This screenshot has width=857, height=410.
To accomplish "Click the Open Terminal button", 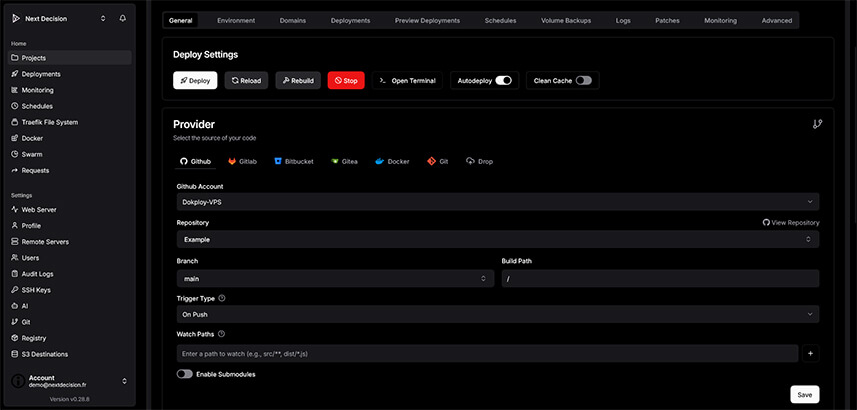I will pyautogui.click(x=407, y=80).
